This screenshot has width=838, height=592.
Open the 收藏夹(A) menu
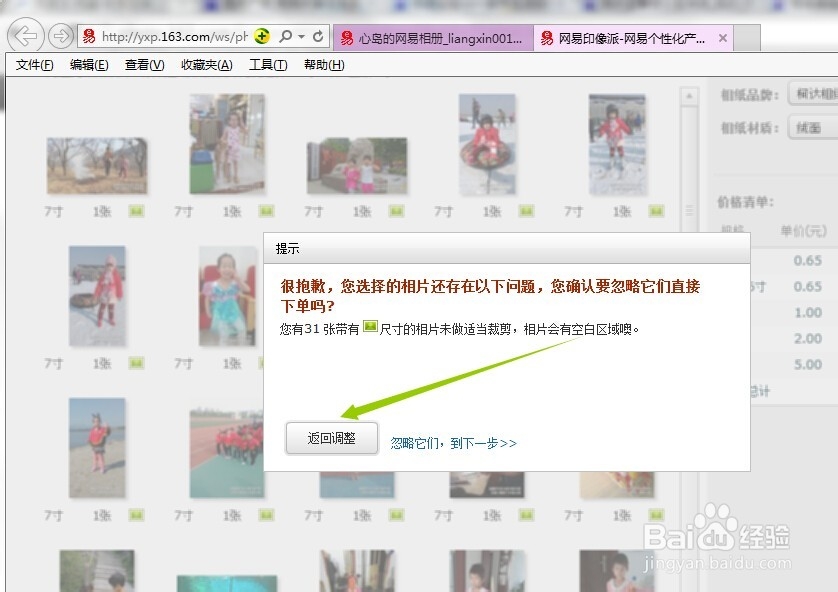point(206,65)
